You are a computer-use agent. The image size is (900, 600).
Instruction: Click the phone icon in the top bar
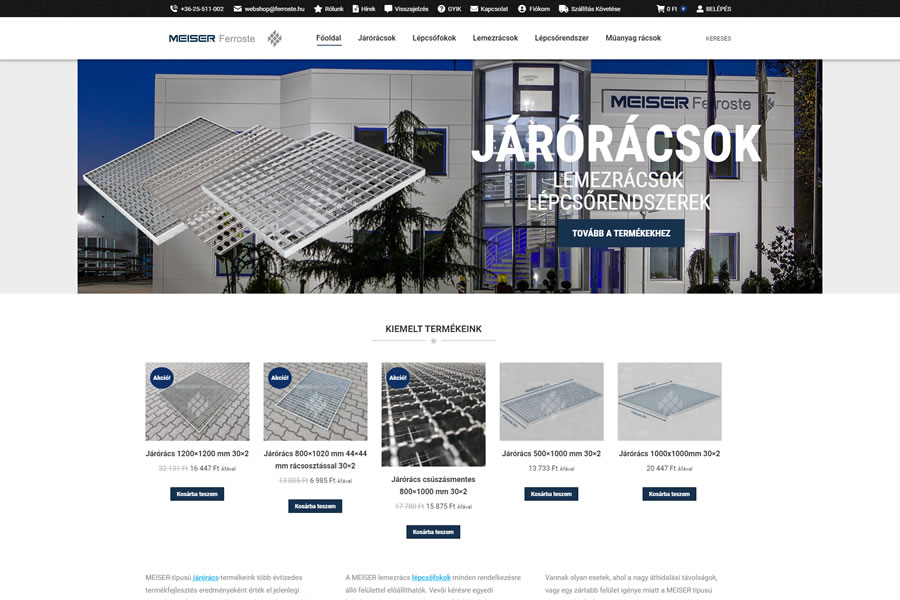173,9
